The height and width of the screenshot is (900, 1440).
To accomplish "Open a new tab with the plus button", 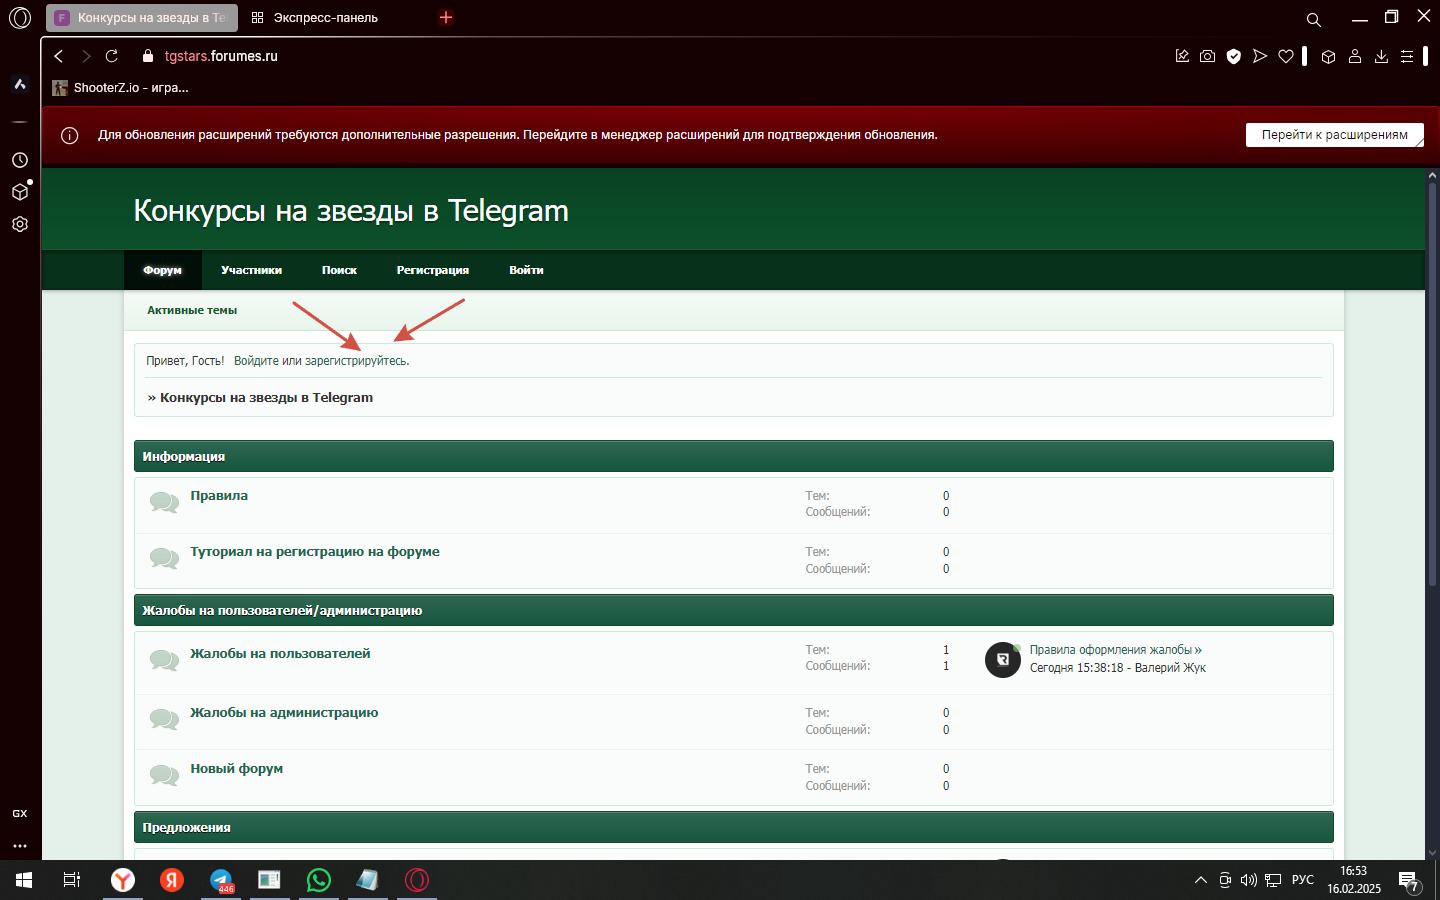I will tap(446, 17).
